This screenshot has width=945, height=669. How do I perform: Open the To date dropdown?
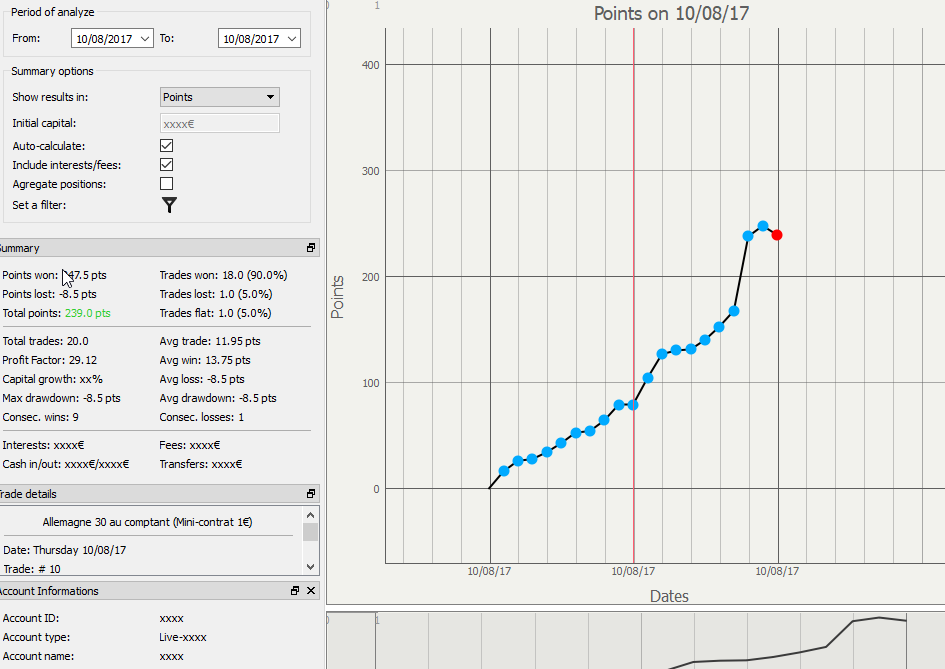pyautogui.click(x=292, y=39)
